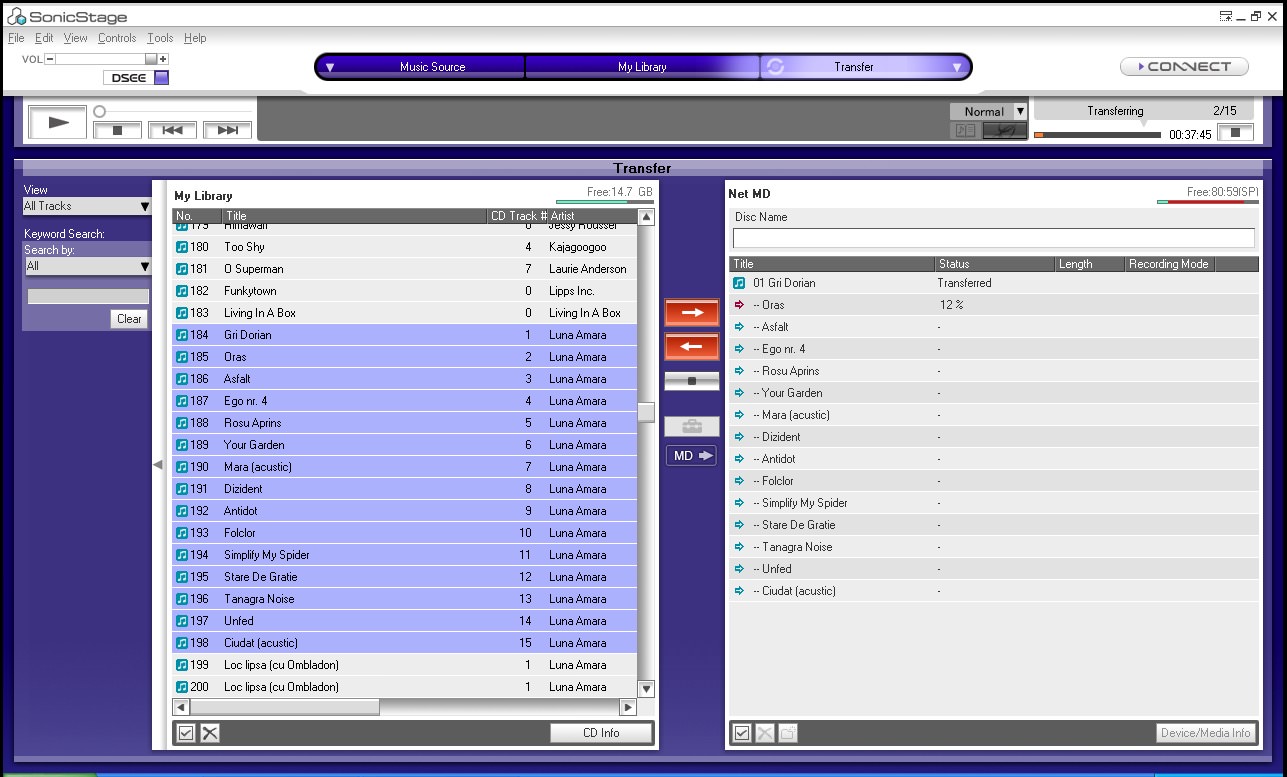The image size is (1287, 777).
Task: Open the Transfer tab dropdown arrow
Action: (x=956, y=67)
